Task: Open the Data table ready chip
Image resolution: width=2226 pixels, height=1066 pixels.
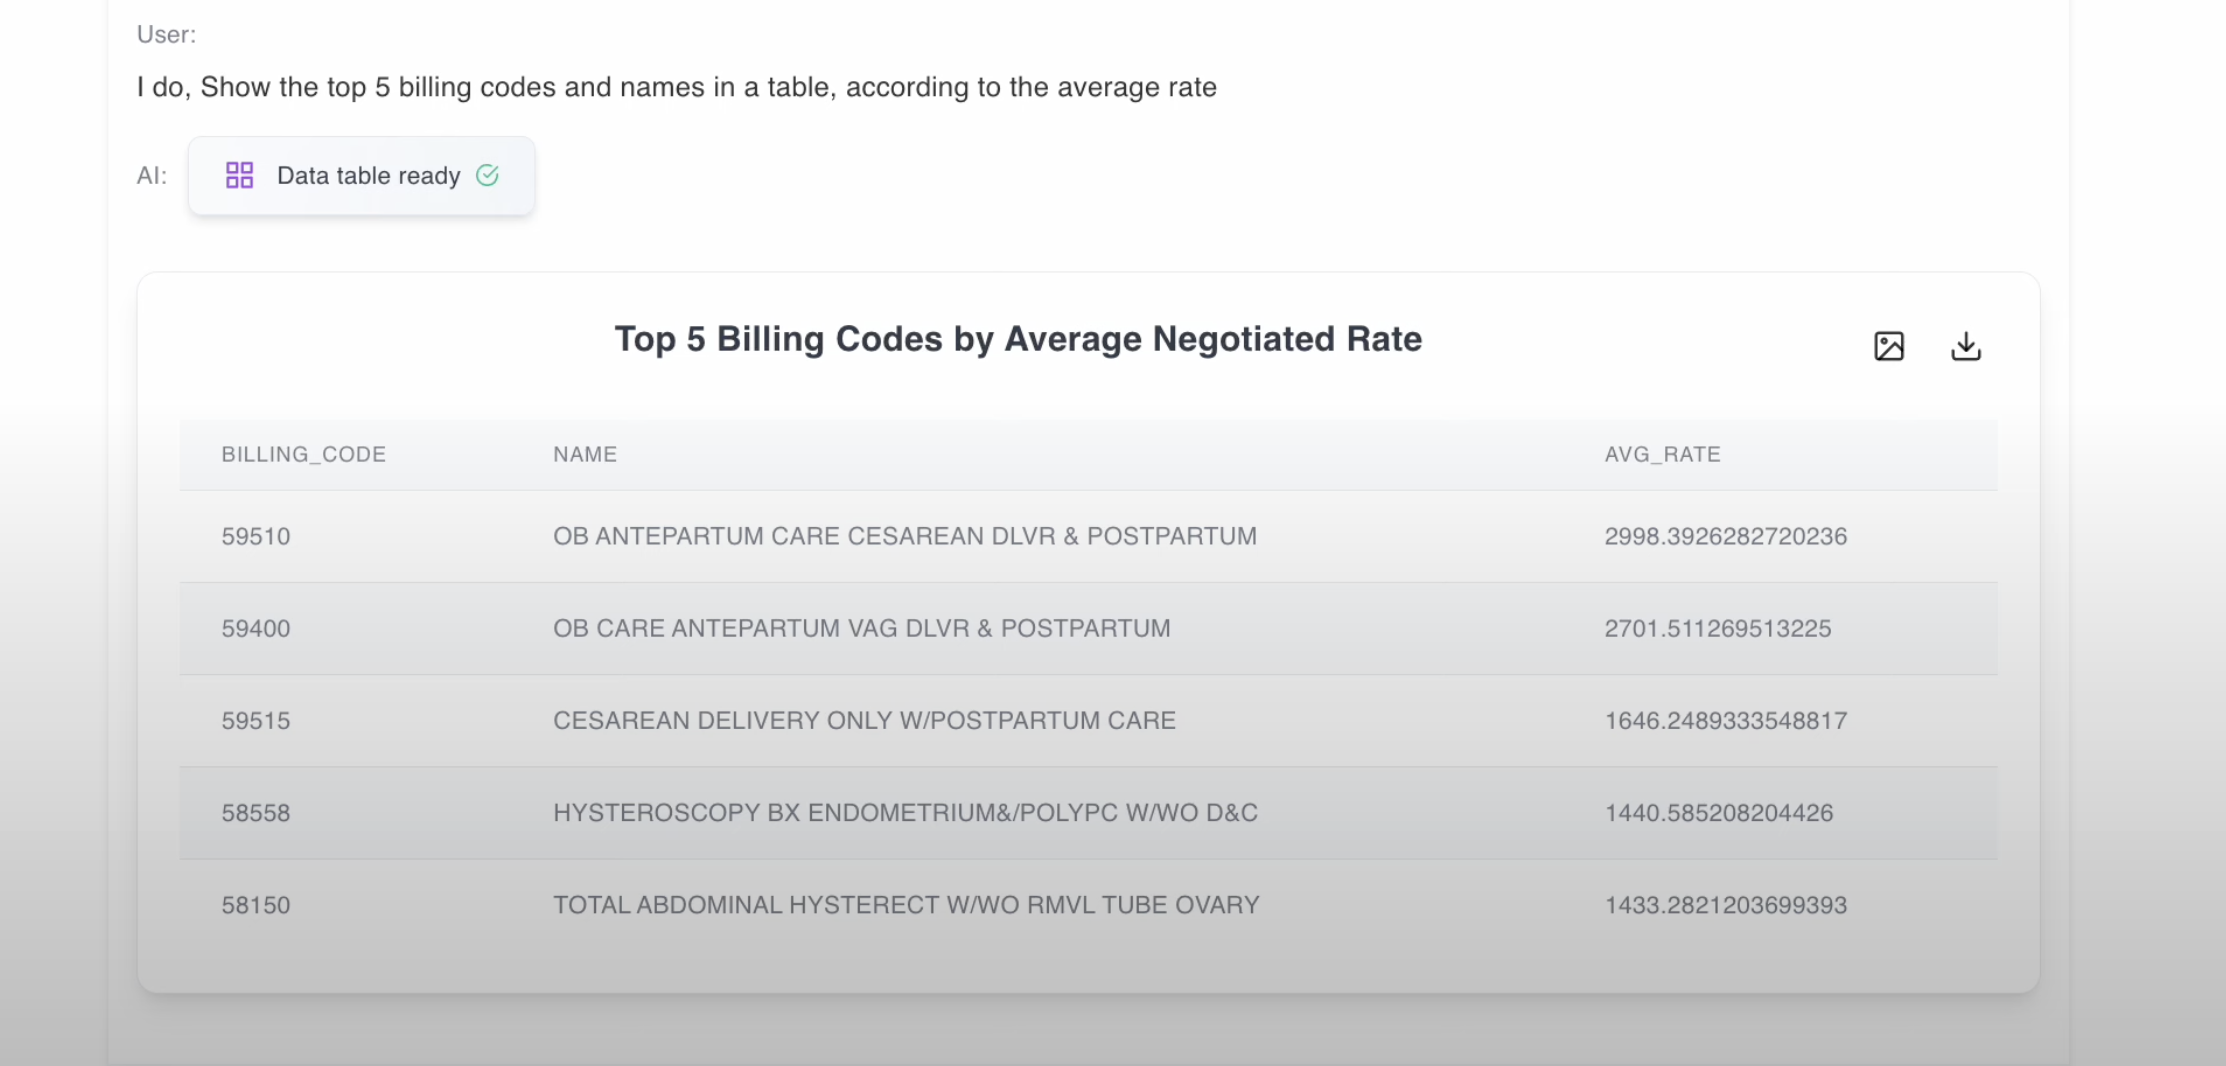Action: coord(360,175)
